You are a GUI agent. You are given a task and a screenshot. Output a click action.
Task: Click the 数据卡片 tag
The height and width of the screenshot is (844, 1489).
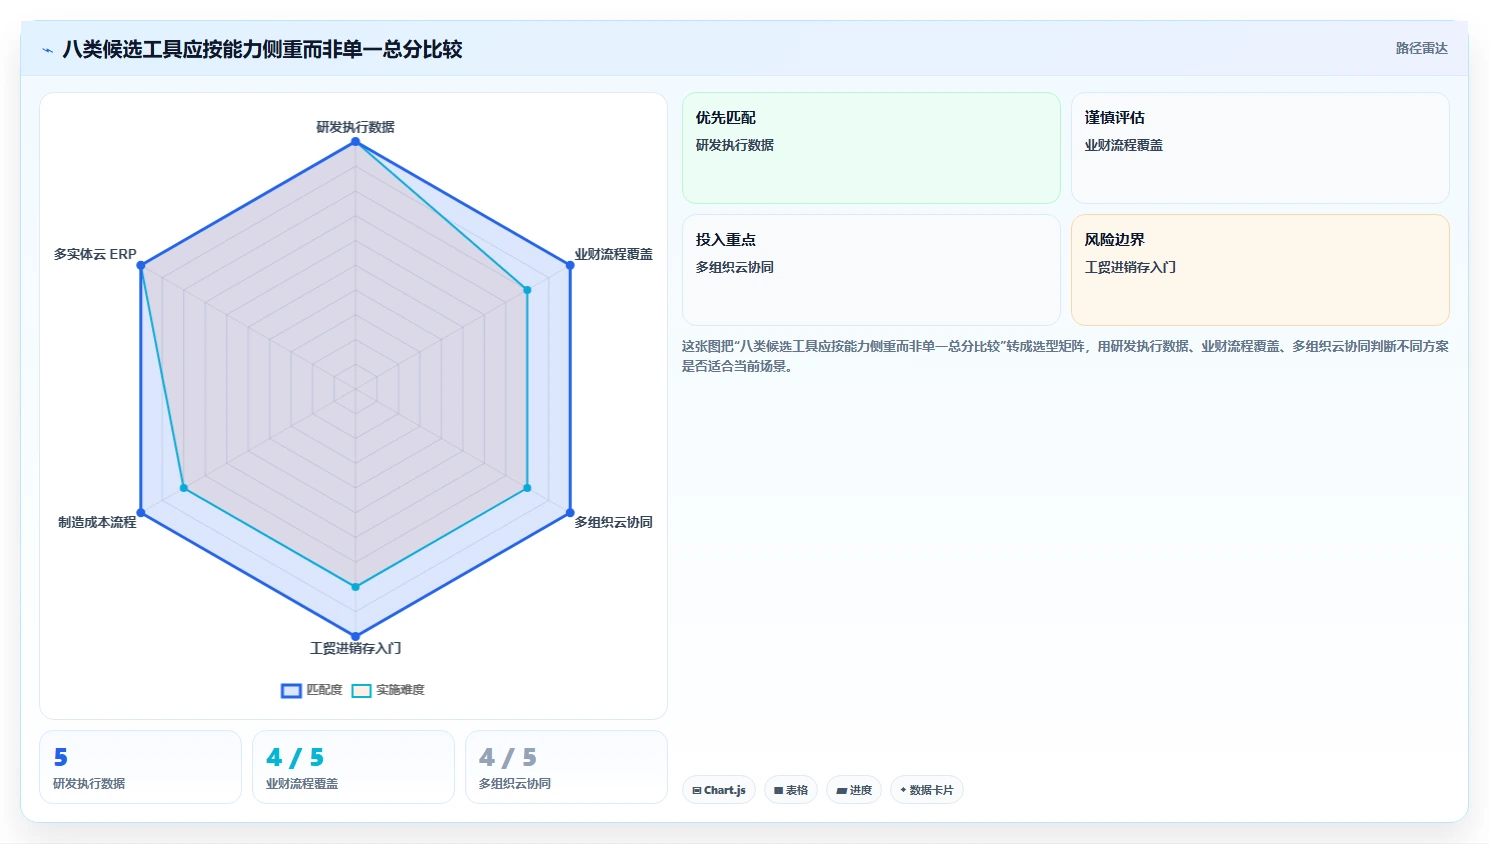click(927, 790)
